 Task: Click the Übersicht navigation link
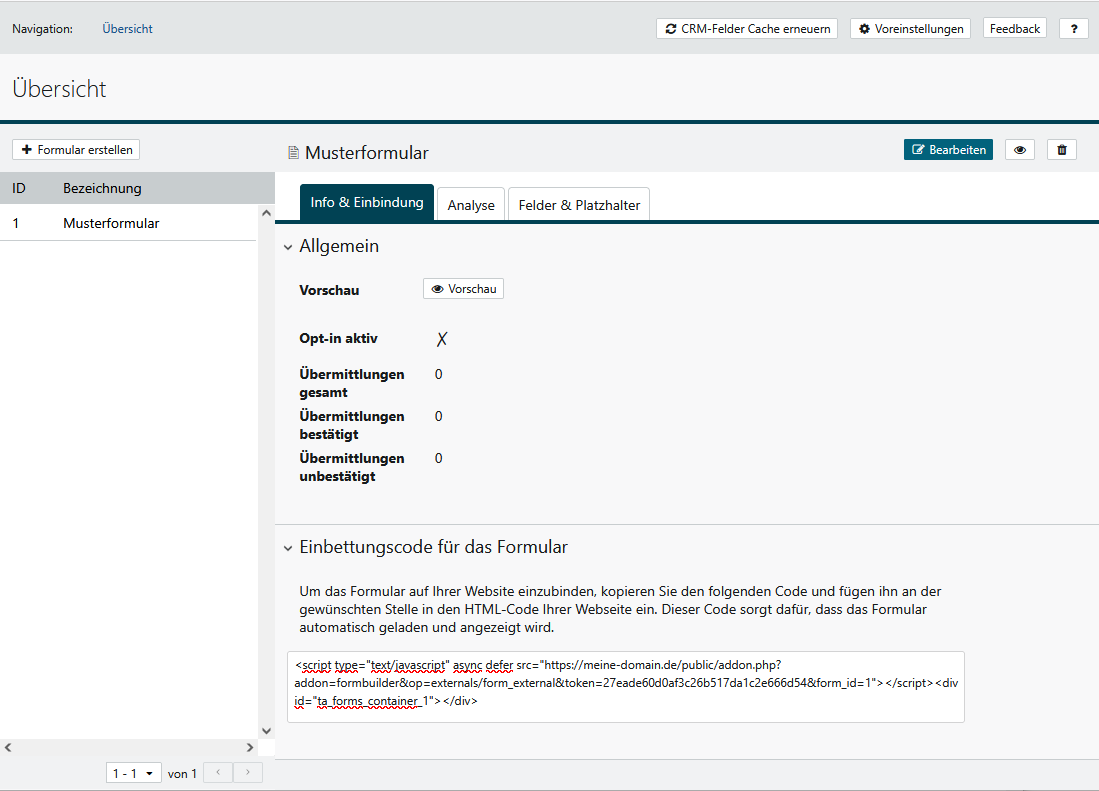[x=127, y=29]
